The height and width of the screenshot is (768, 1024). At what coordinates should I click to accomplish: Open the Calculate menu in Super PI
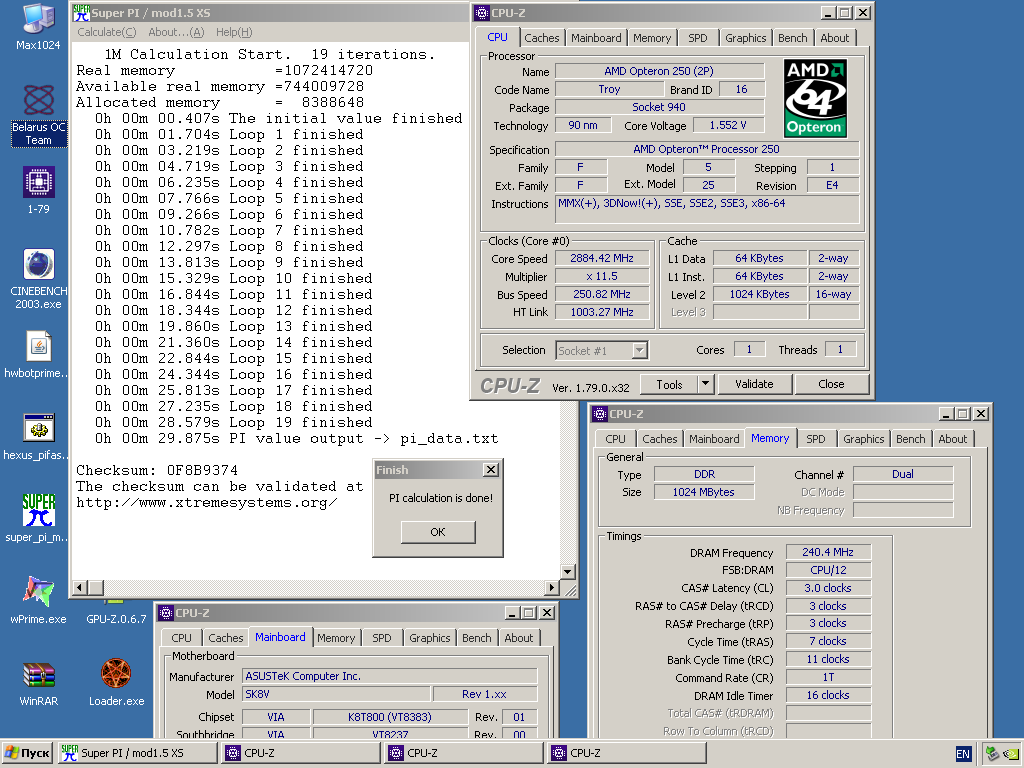[106, 32]
